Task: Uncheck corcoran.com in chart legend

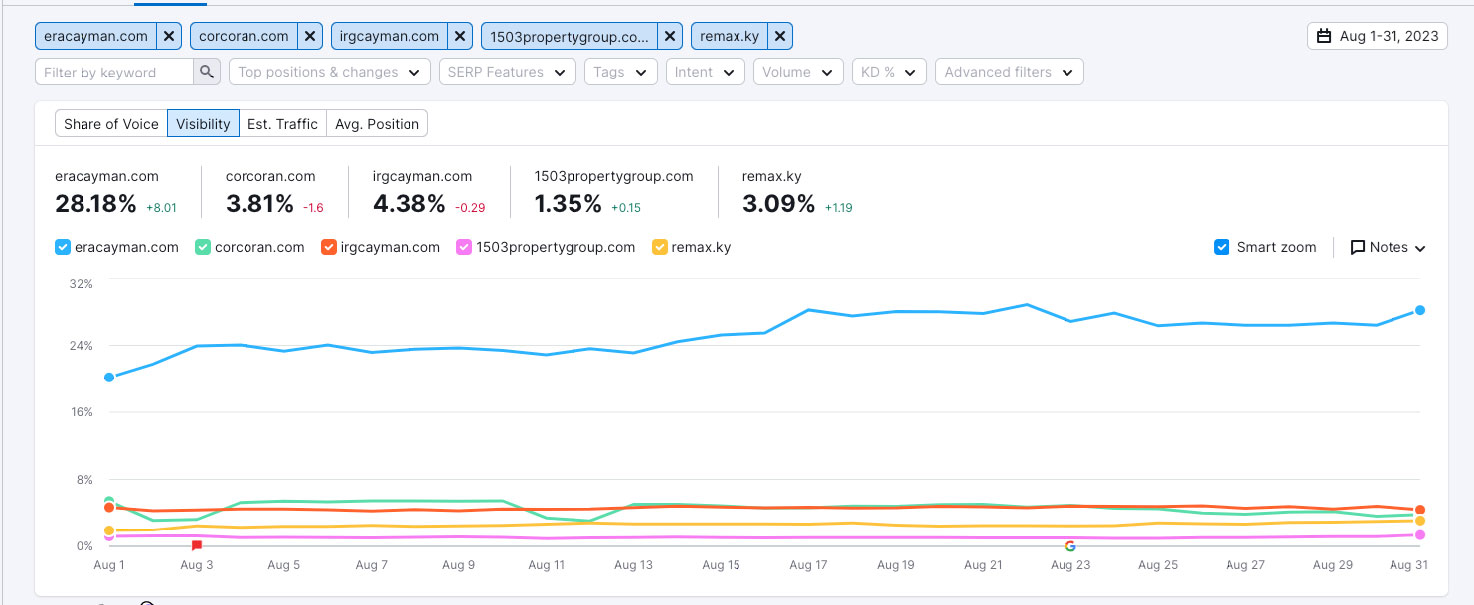Action: click(x=202, y=247)
